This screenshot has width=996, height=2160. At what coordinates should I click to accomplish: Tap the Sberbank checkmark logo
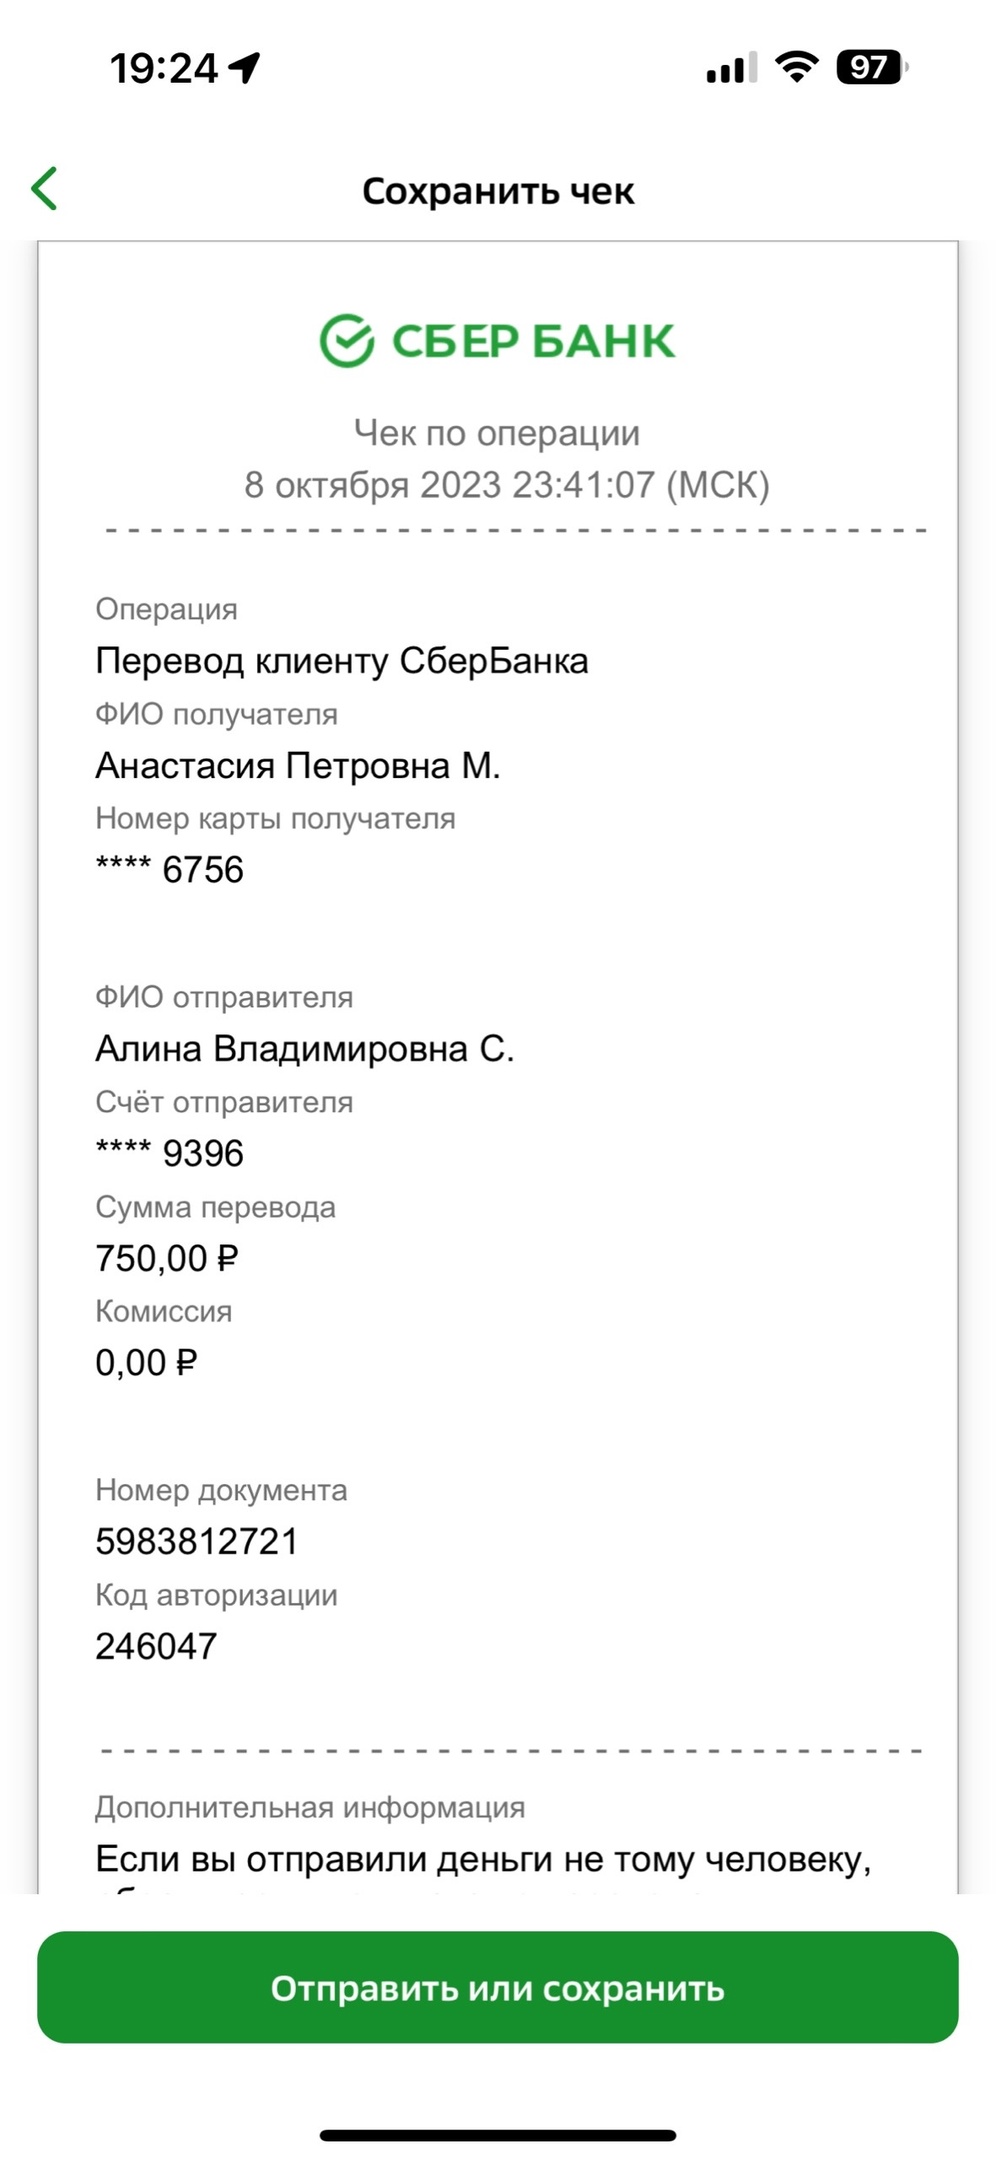click(346, 340)
